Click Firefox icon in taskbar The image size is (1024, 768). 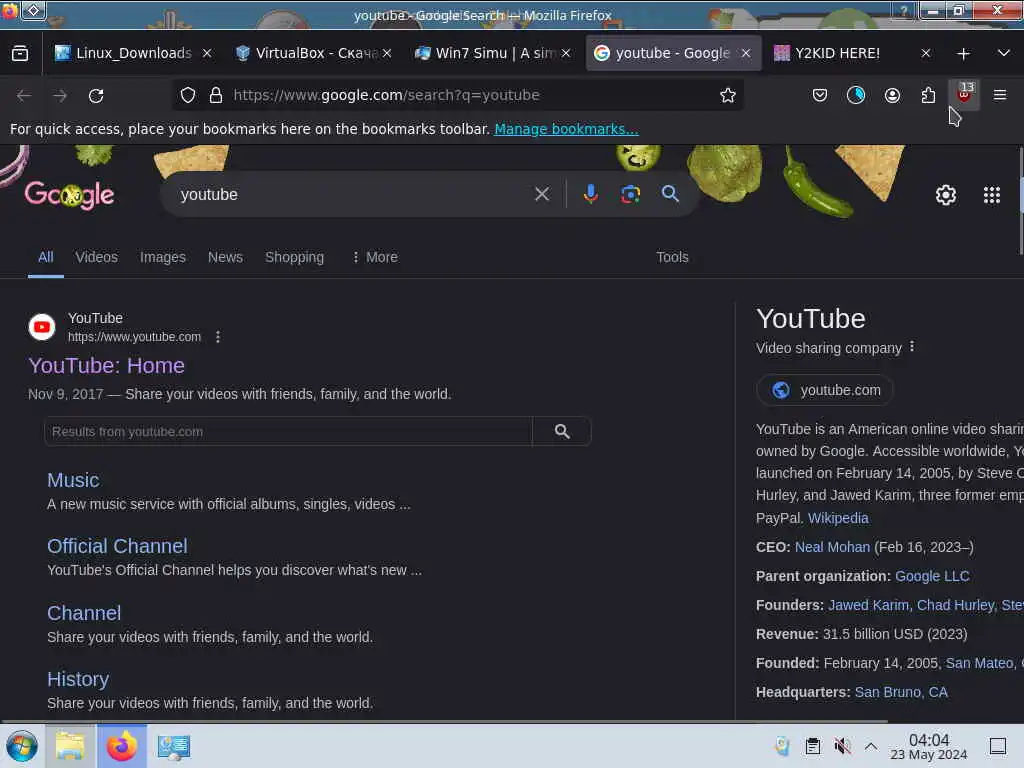[122, 746]
